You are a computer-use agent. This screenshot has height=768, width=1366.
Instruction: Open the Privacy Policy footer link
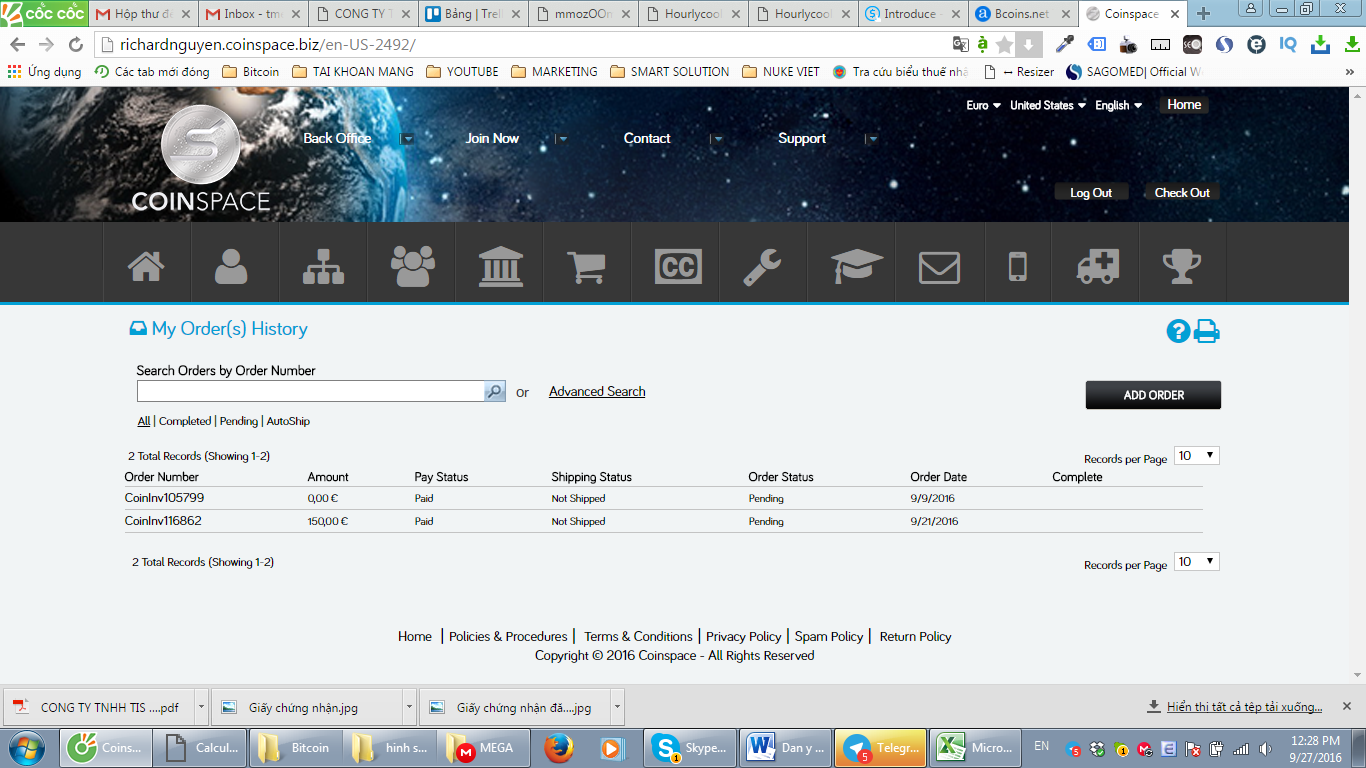[743, 637]
